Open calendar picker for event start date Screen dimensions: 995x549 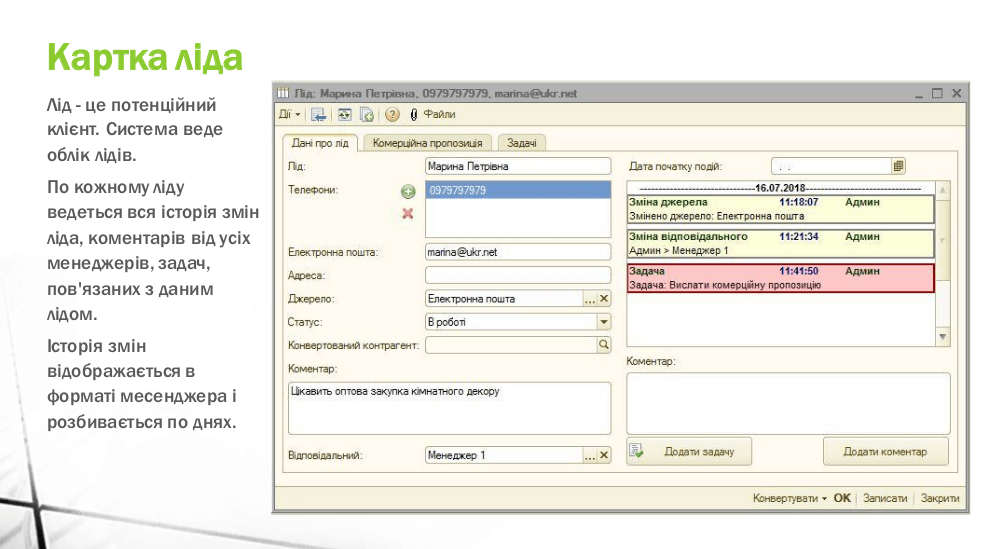tap(898, 166)
